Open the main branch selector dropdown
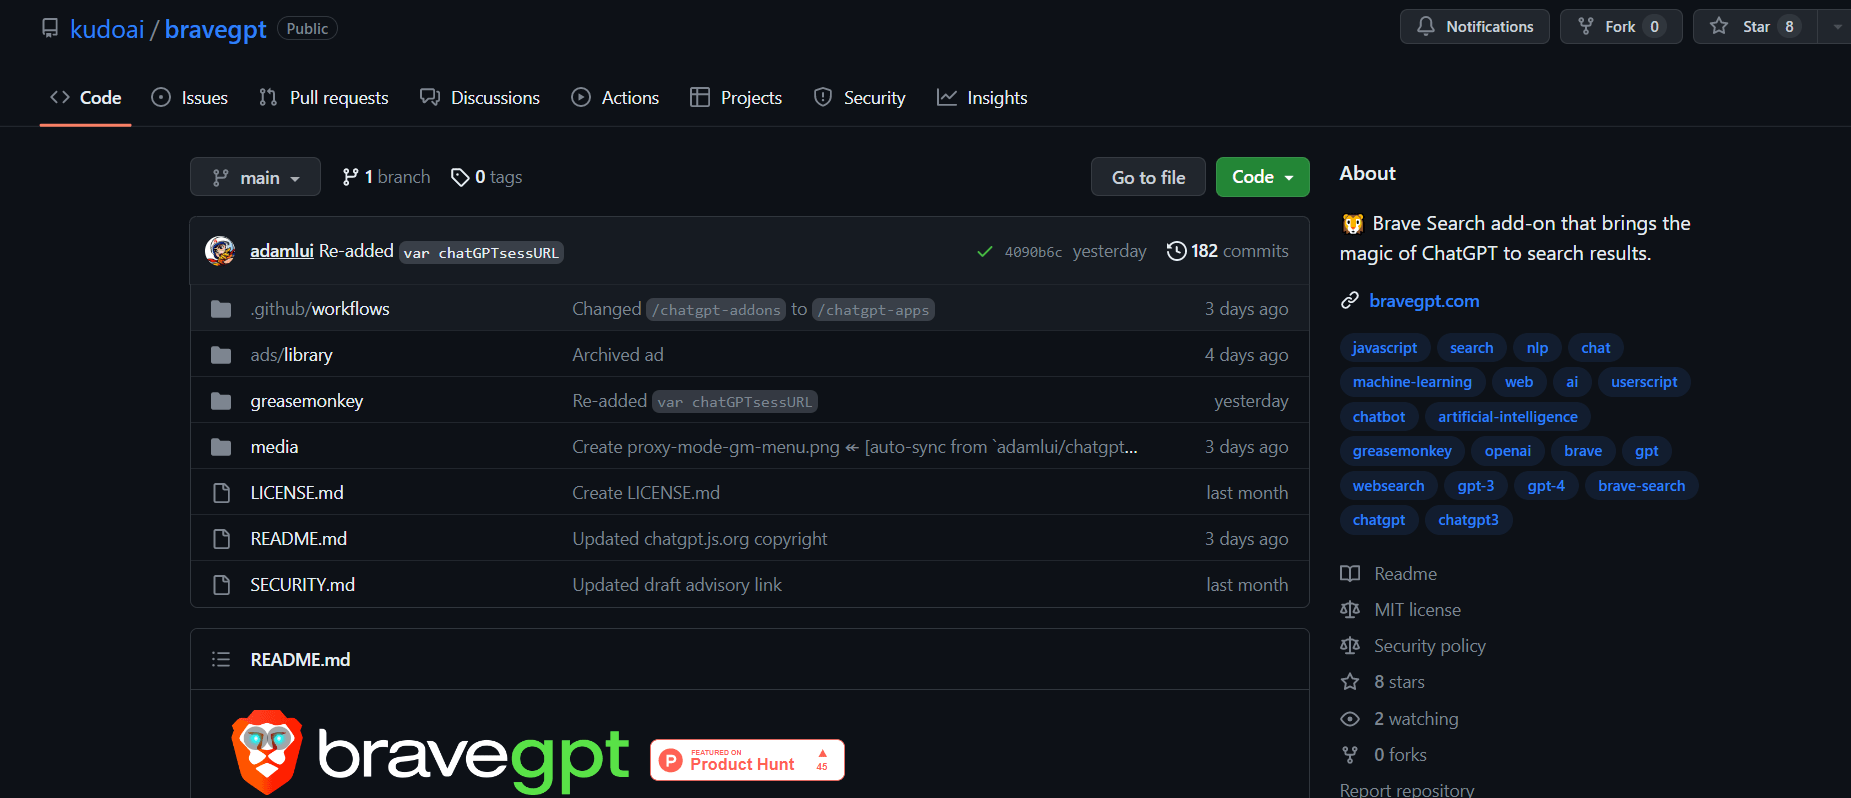1851x798 pixels. 255,177
